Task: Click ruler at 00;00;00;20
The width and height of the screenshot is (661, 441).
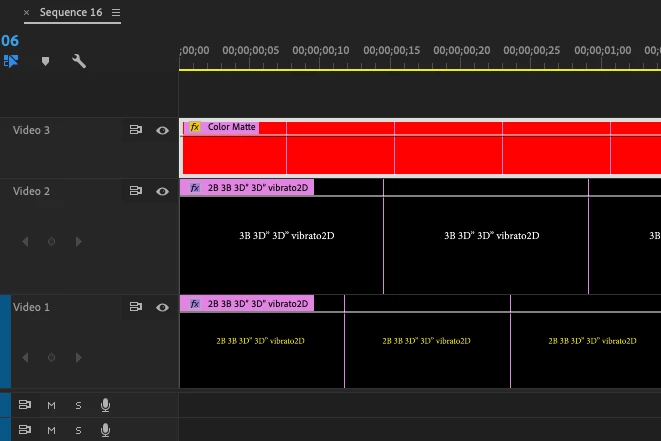Action: [462, 51]
